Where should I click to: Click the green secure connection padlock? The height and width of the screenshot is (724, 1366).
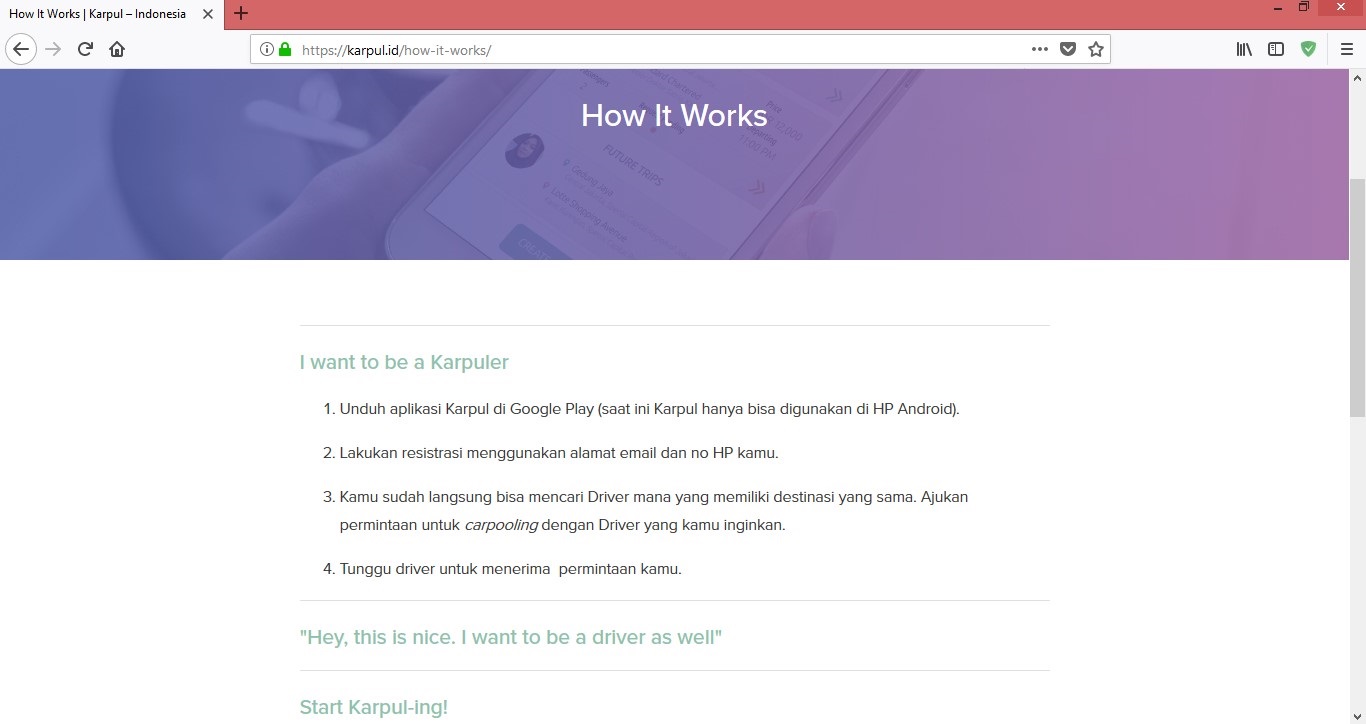(285, 49)
